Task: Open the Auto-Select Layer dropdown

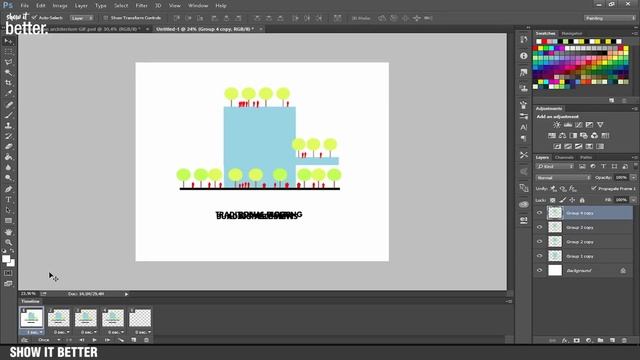Action: click(x=82, y=18)
